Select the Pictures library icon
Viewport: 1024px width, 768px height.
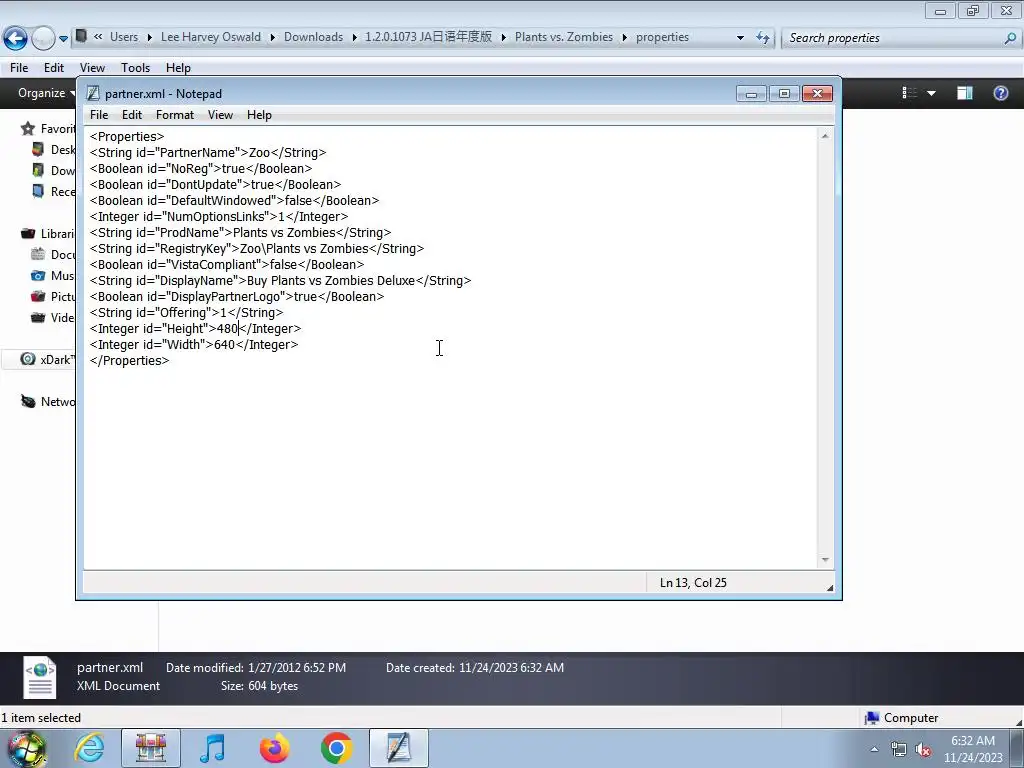tap(38, 296)
